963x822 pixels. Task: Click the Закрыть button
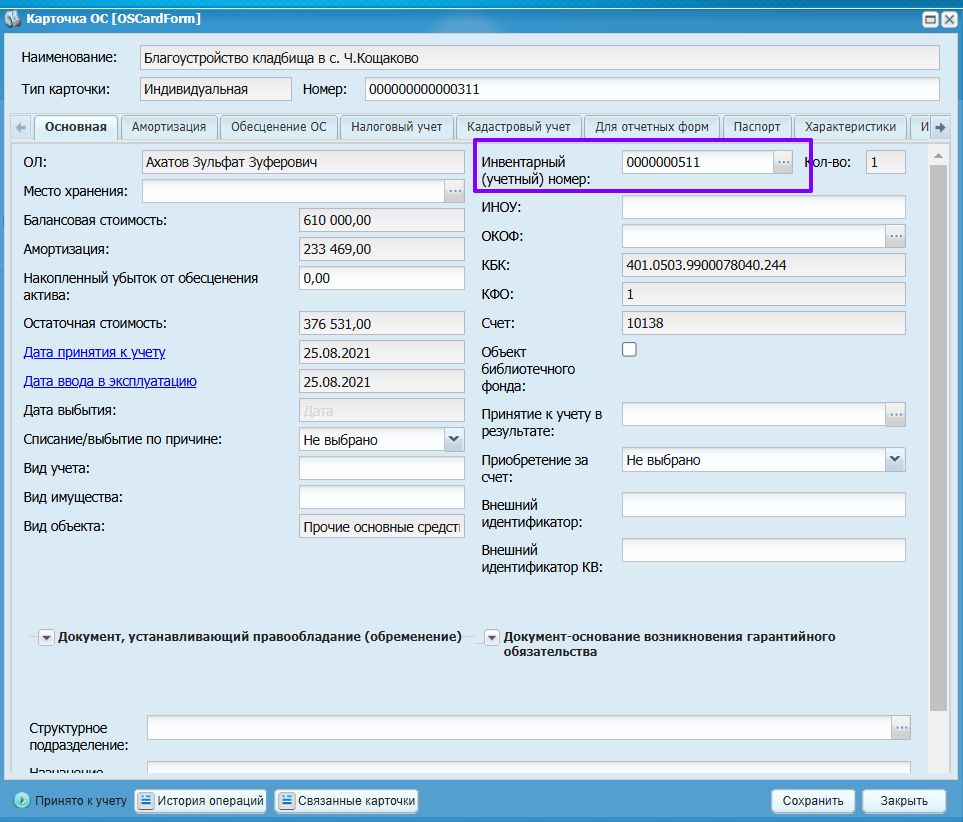coord(903,800)
